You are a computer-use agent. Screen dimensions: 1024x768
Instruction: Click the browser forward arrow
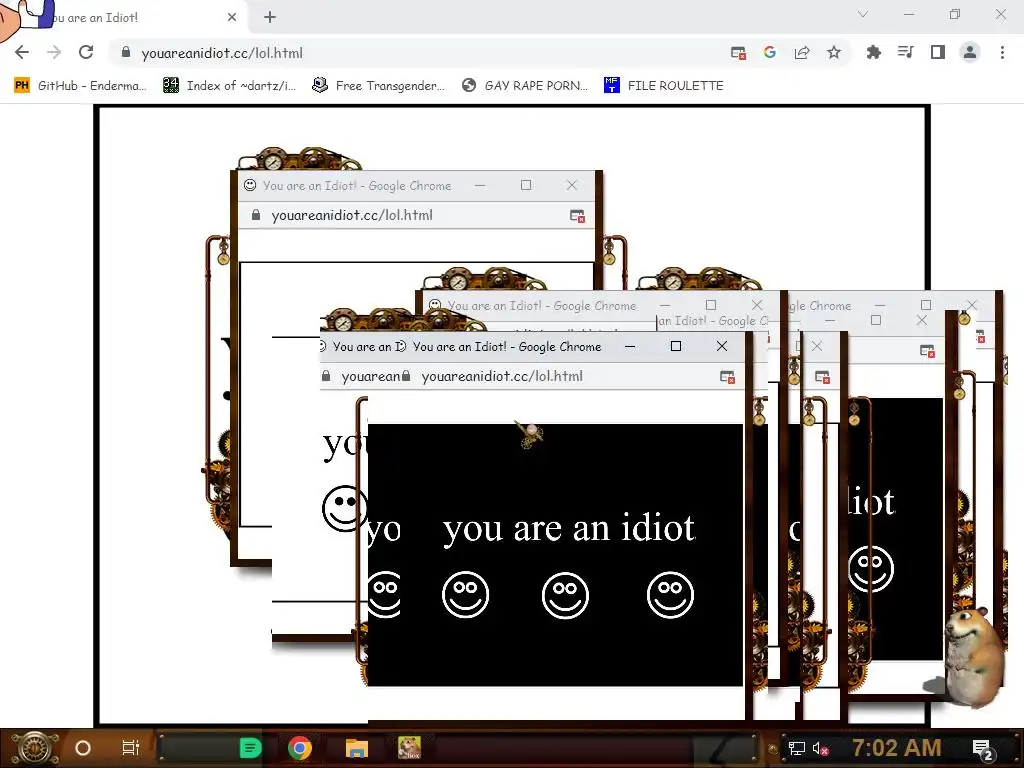pyautogui.click(x=54, y=52)
